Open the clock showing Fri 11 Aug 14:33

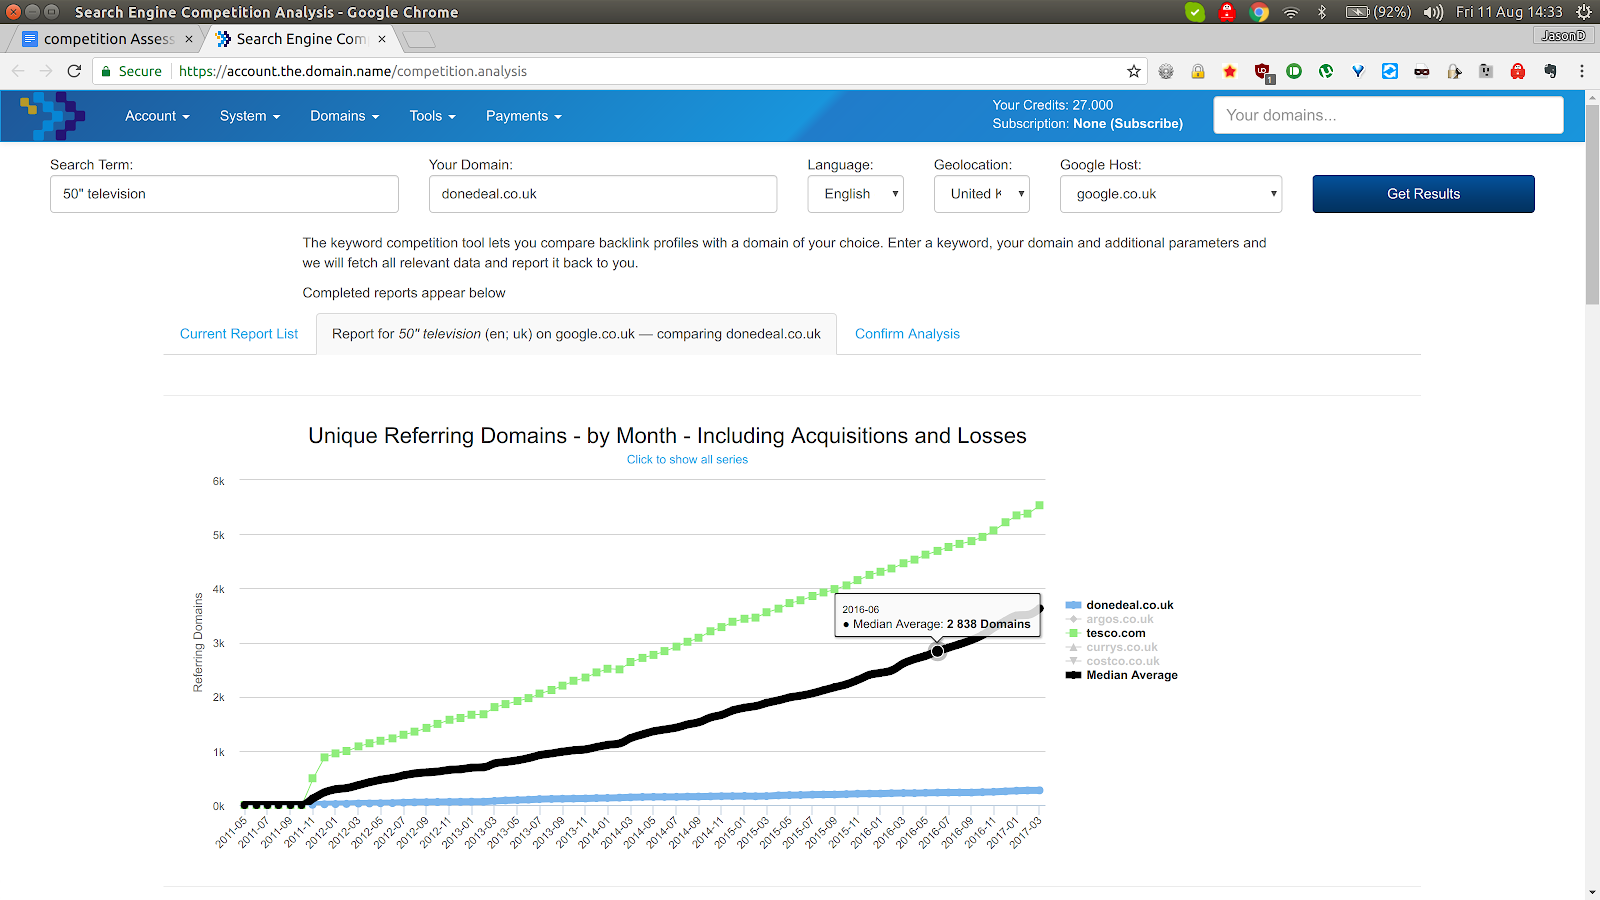[x=1509, y=12]
